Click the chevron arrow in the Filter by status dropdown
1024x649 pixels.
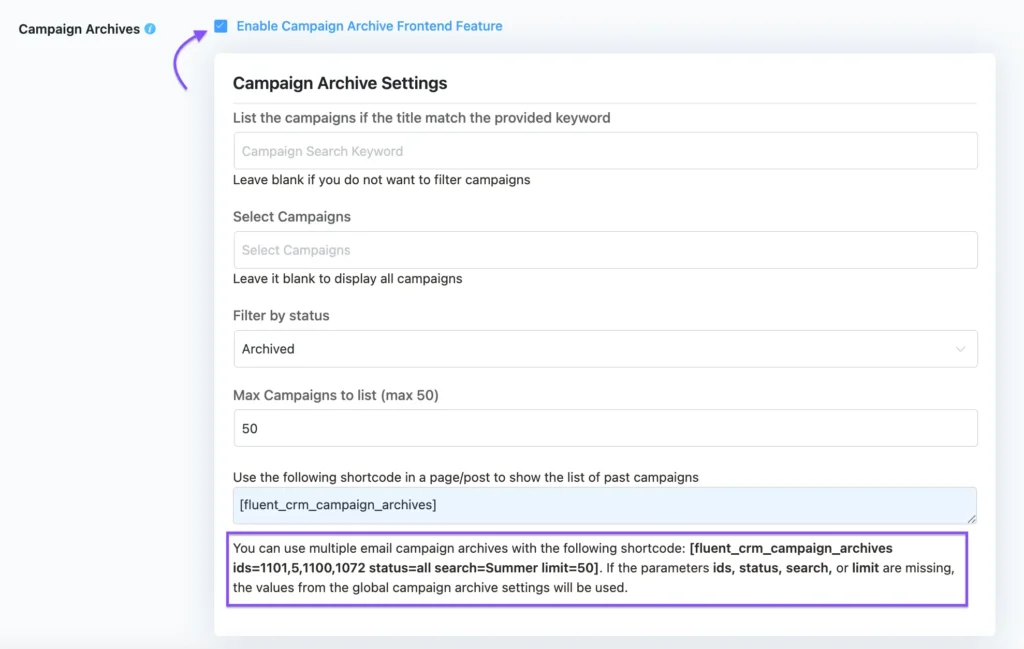tap(960, 349)
